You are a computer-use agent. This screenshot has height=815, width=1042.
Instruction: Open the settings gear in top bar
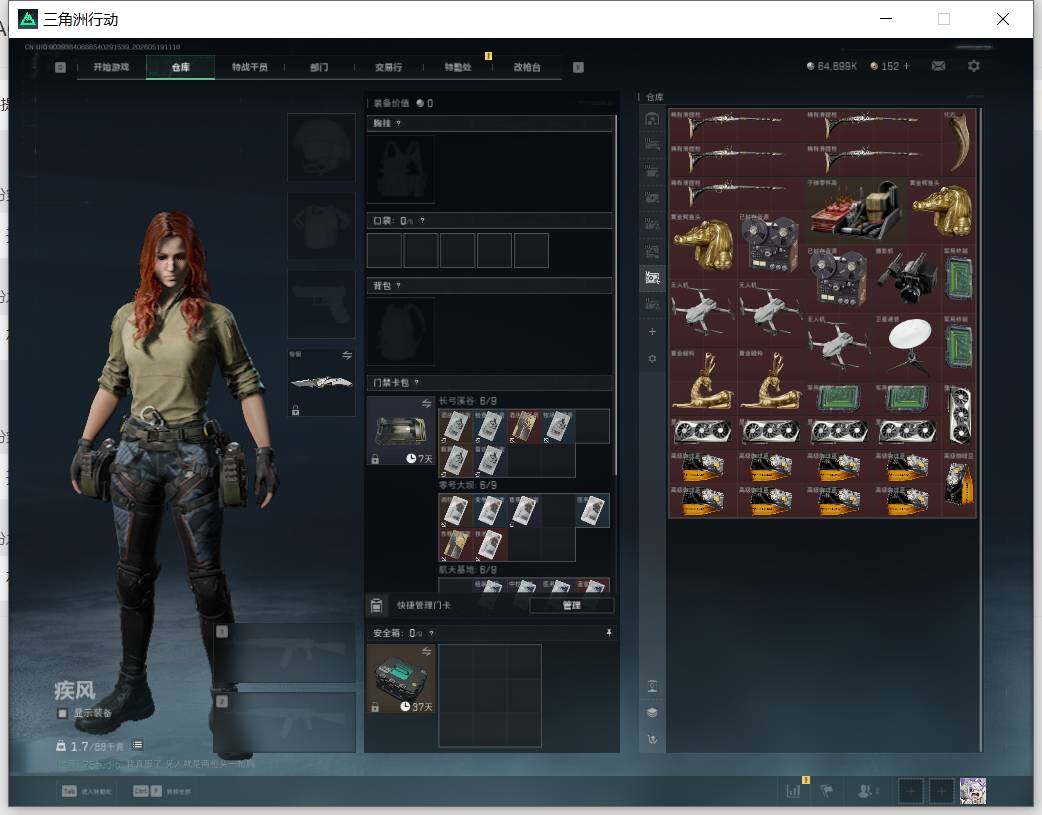(x=974, y=66)
